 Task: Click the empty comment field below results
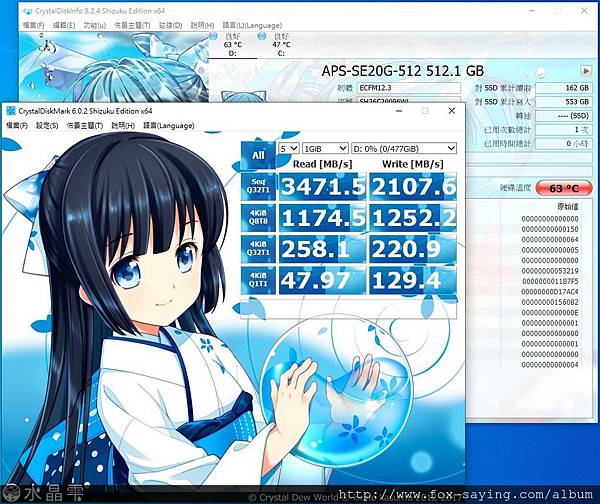(x=349, y=308)
